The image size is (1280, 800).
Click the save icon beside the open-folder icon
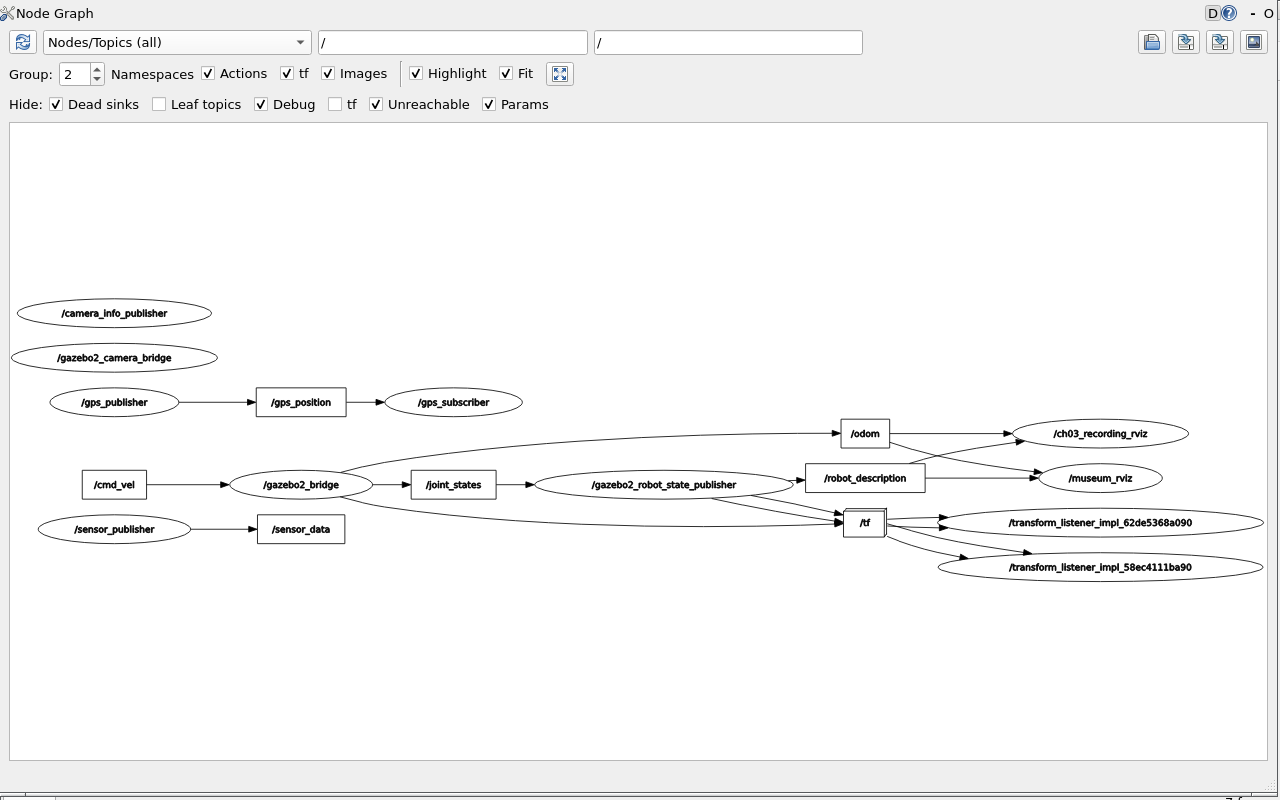click(x=1186, y=42)
